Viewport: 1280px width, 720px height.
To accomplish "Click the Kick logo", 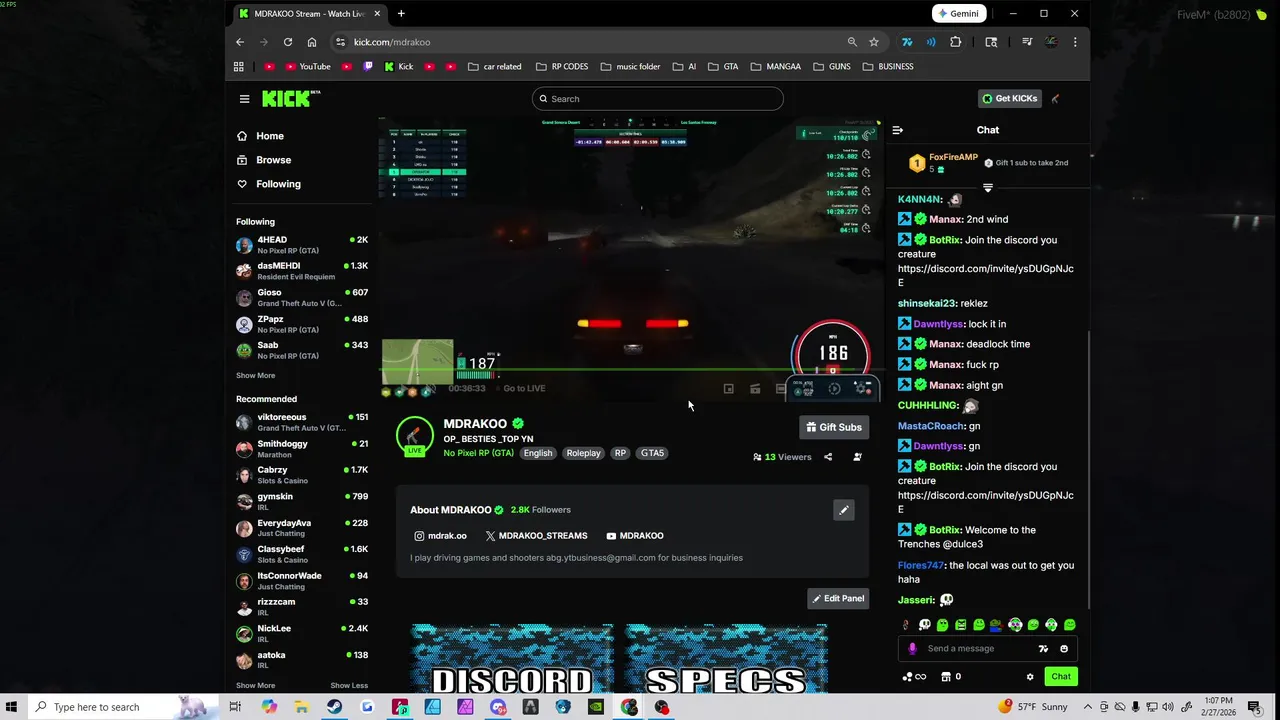I will click(289, 98).
